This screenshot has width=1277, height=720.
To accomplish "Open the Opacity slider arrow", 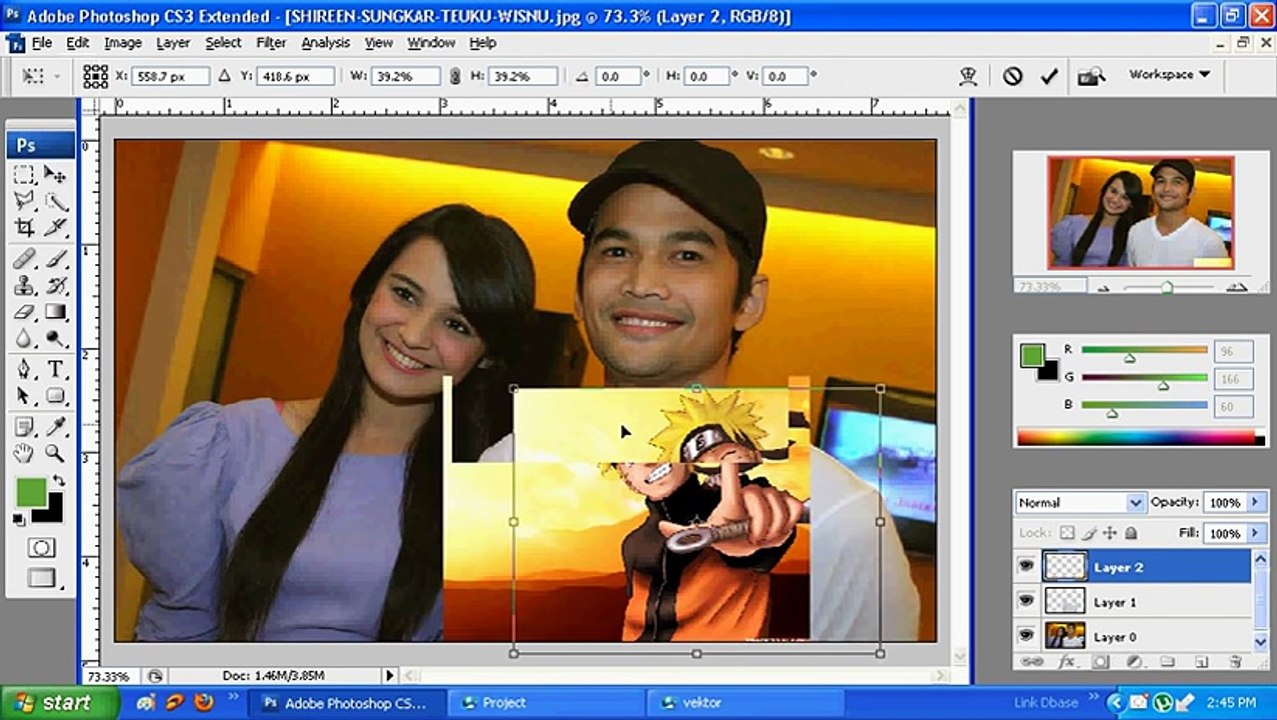I will click(1256, 502).
